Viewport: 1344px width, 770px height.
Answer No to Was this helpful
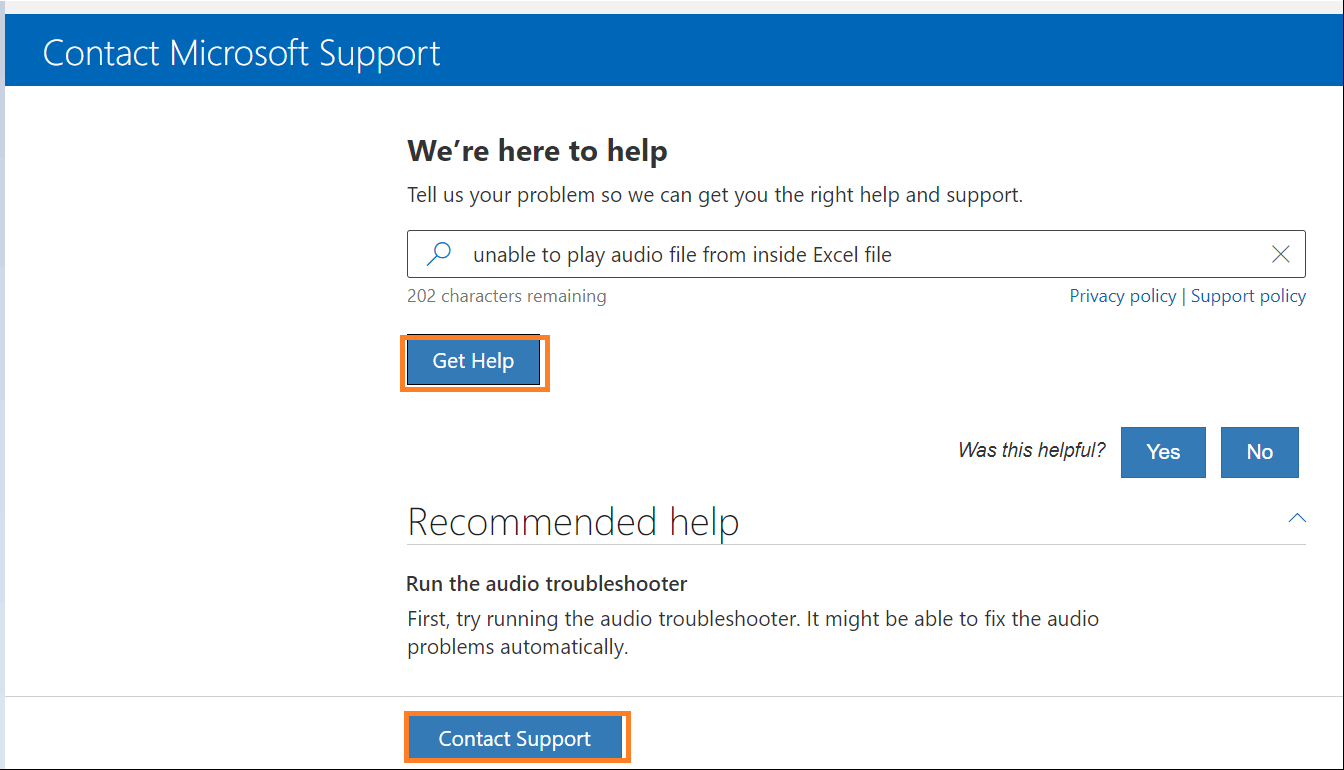1260,452
